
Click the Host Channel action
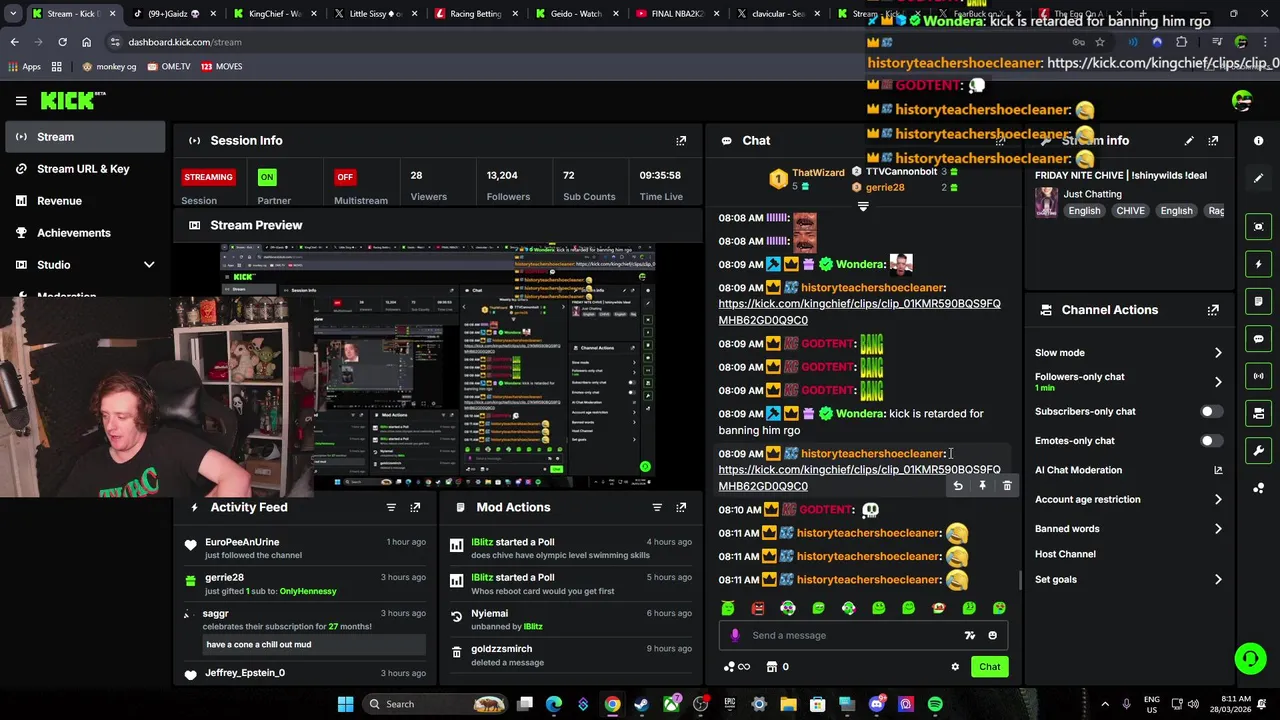click(x=1065, y=554)
